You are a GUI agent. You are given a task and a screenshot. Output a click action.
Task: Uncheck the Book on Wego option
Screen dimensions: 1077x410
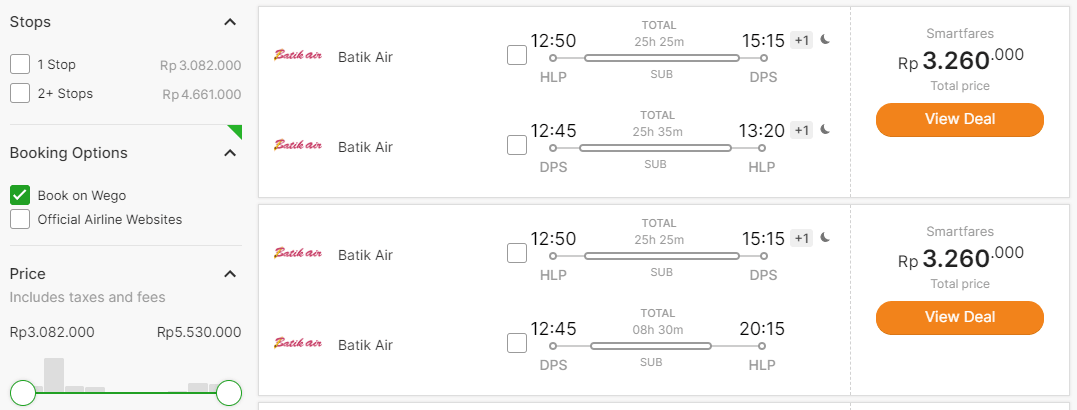click(20, 195)
